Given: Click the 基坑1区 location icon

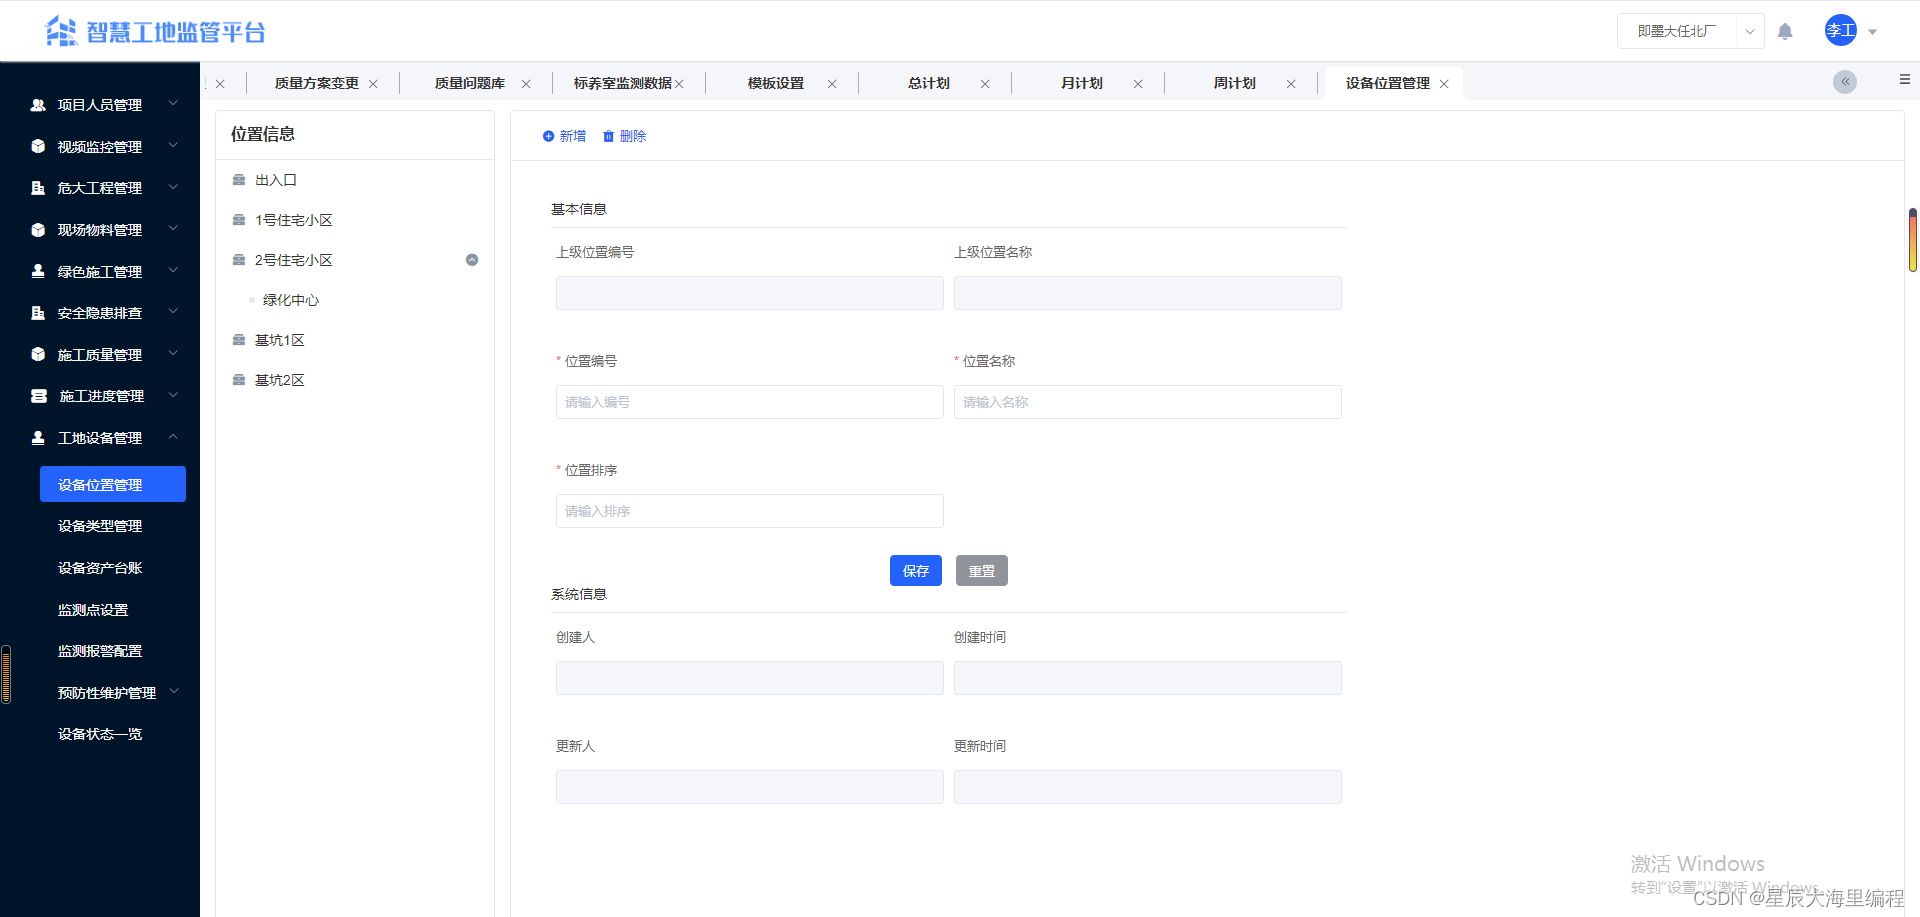Looking at the screenshot, I should (x=239, y=340).
